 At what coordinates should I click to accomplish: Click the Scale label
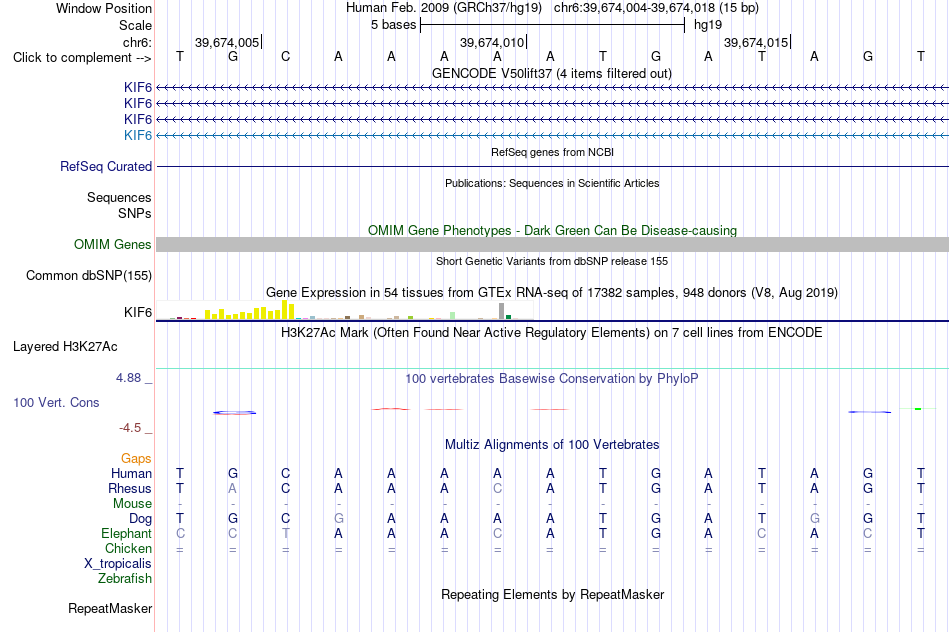click(x=135, y=25)
